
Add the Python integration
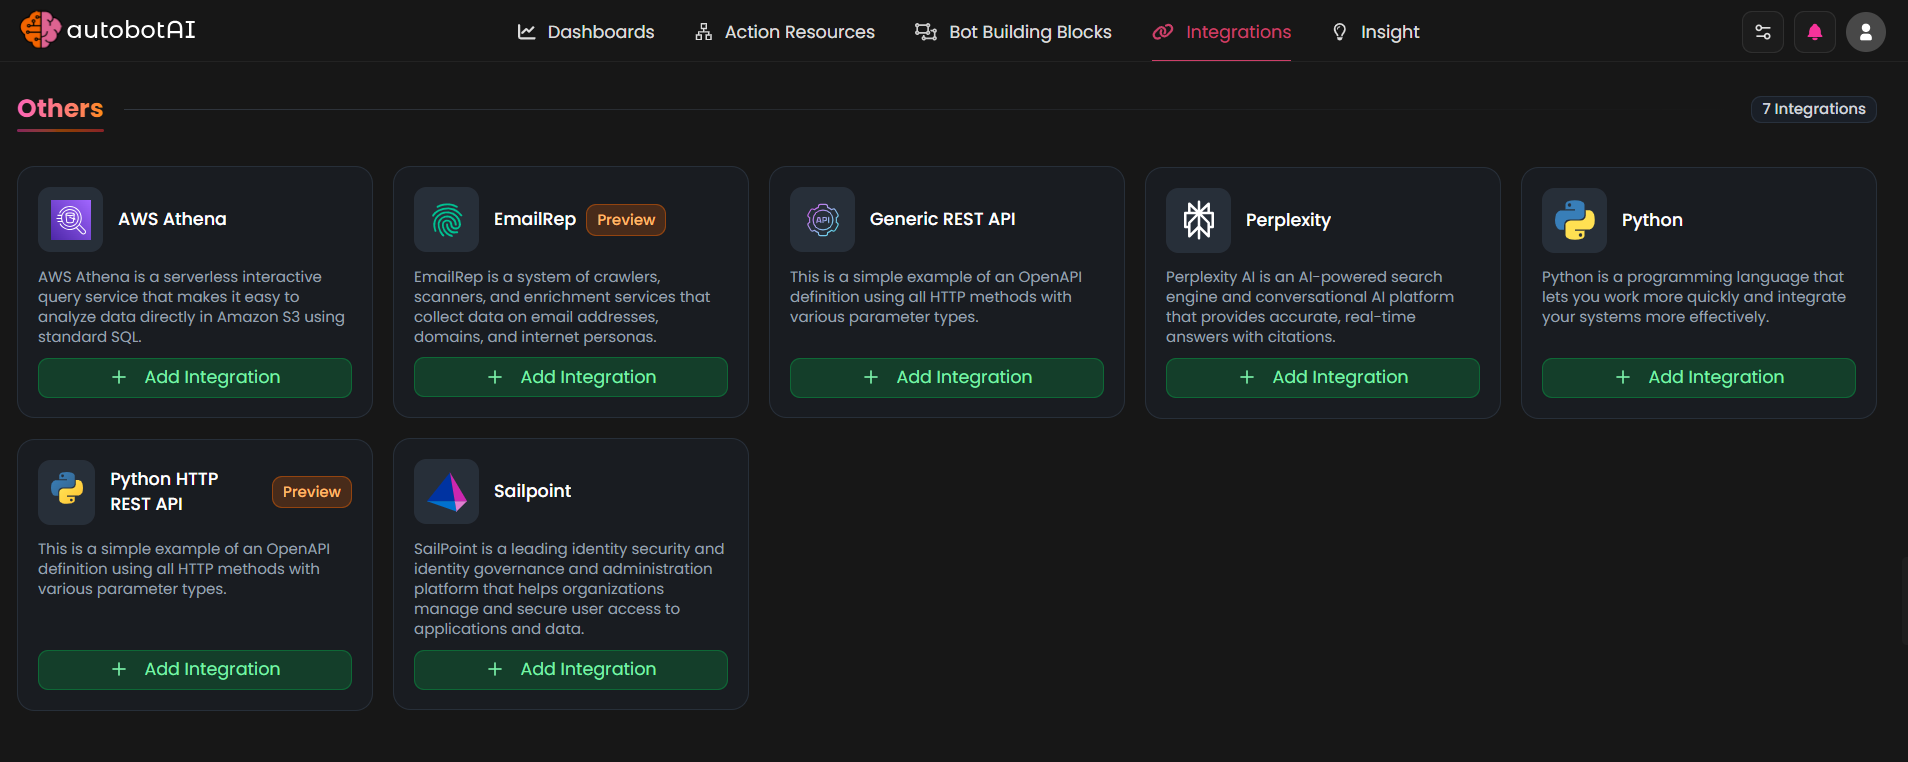(1699, 378)
